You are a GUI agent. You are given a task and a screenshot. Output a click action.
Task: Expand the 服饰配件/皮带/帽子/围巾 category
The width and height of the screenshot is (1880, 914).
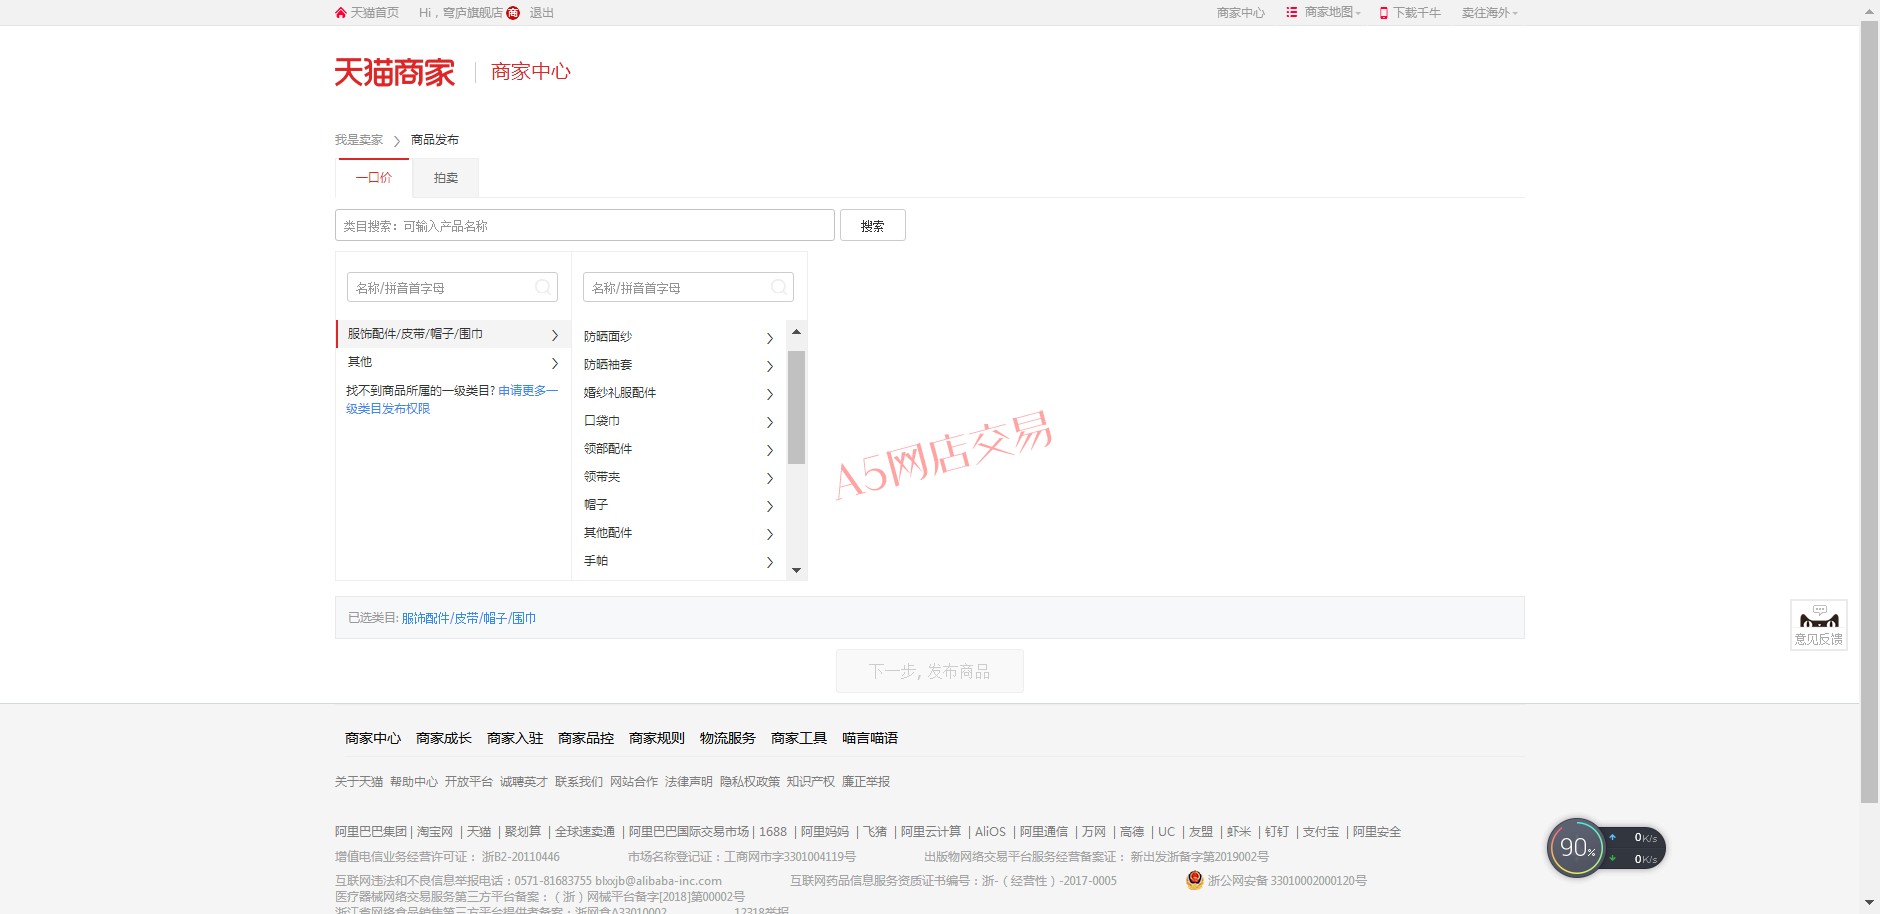tap(448, 334)
